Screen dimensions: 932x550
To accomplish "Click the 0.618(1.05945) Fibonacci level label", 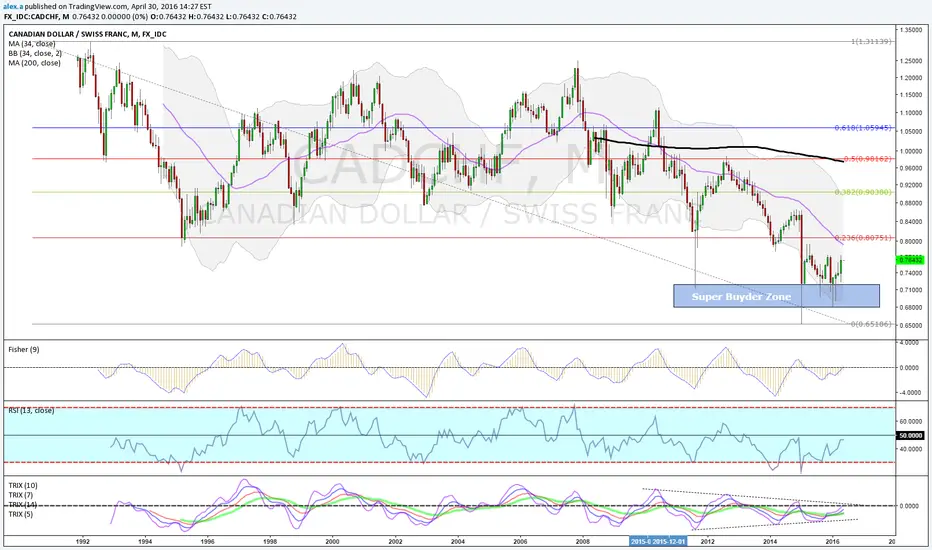I will pyautogui.click(x=862, y=128).
